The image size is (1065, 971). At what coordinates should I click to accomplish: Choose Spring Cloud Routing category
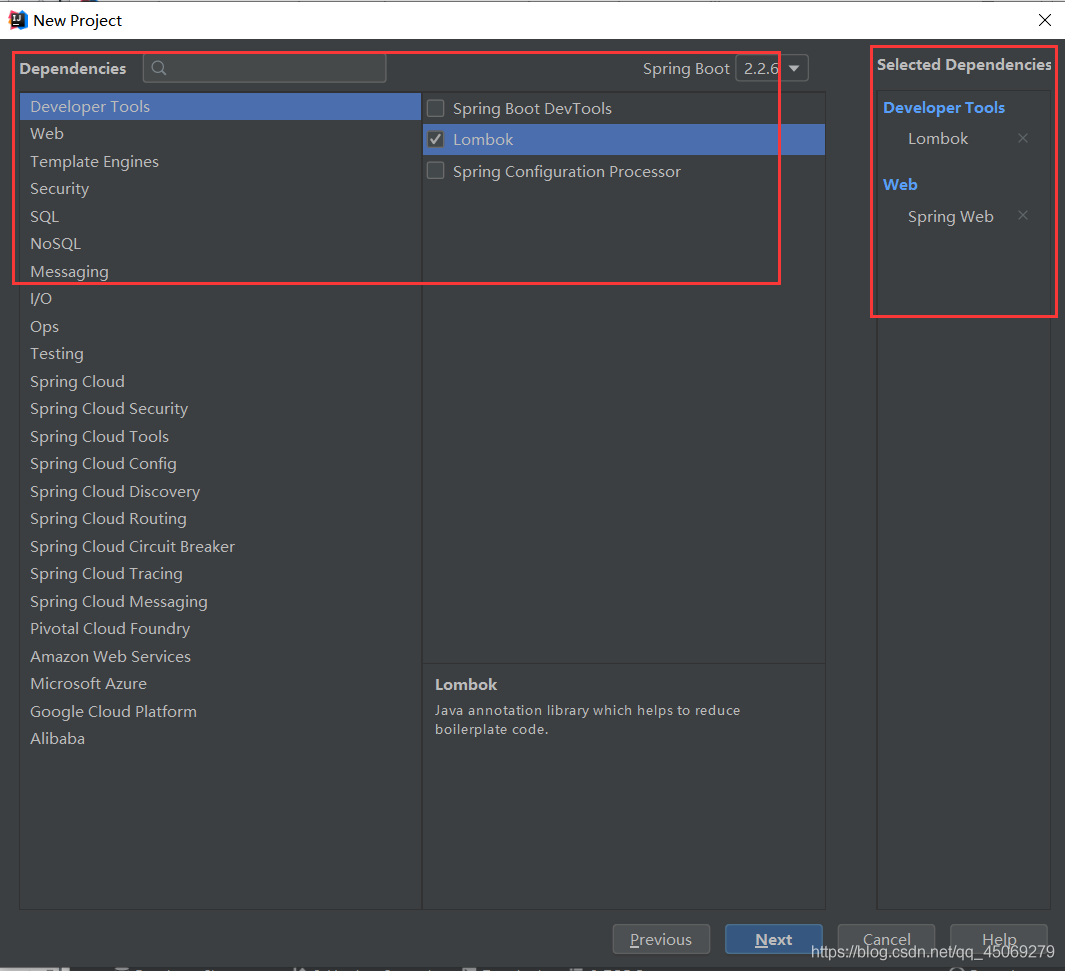(221, 519)
